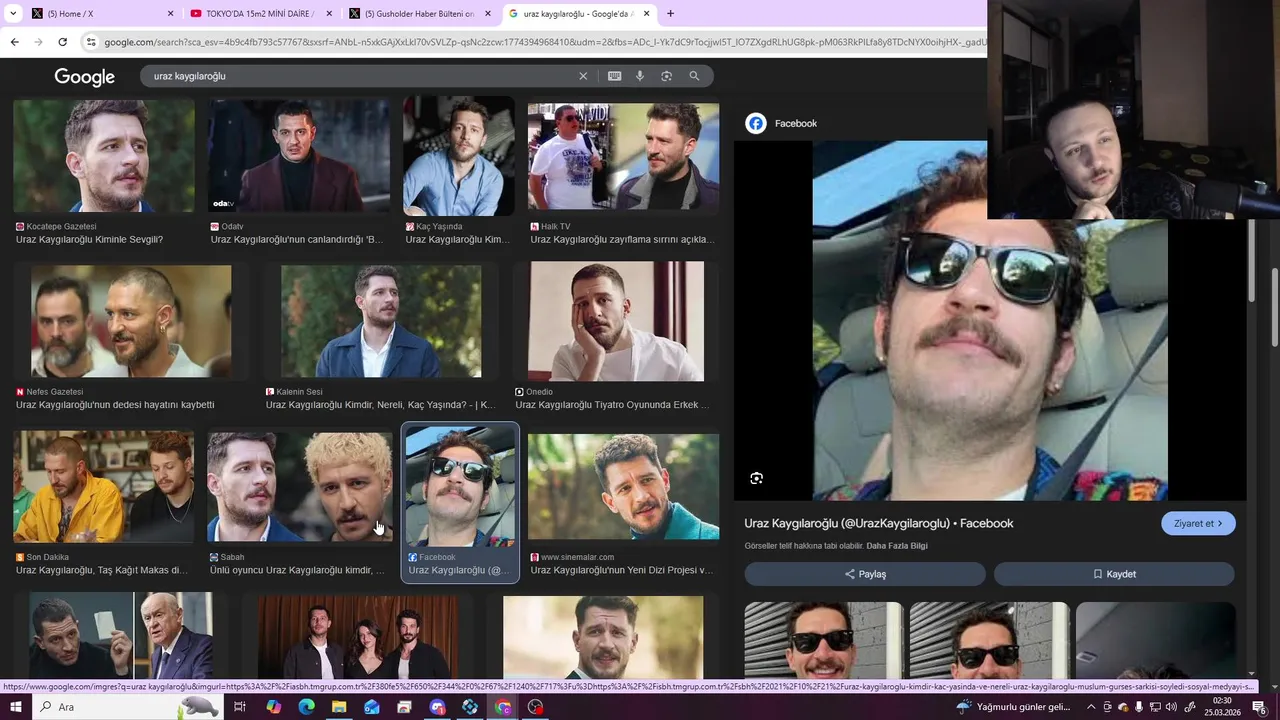Open the Discord taskbar icon
This screenshot has height=720, width=1280.
[437, 707]
